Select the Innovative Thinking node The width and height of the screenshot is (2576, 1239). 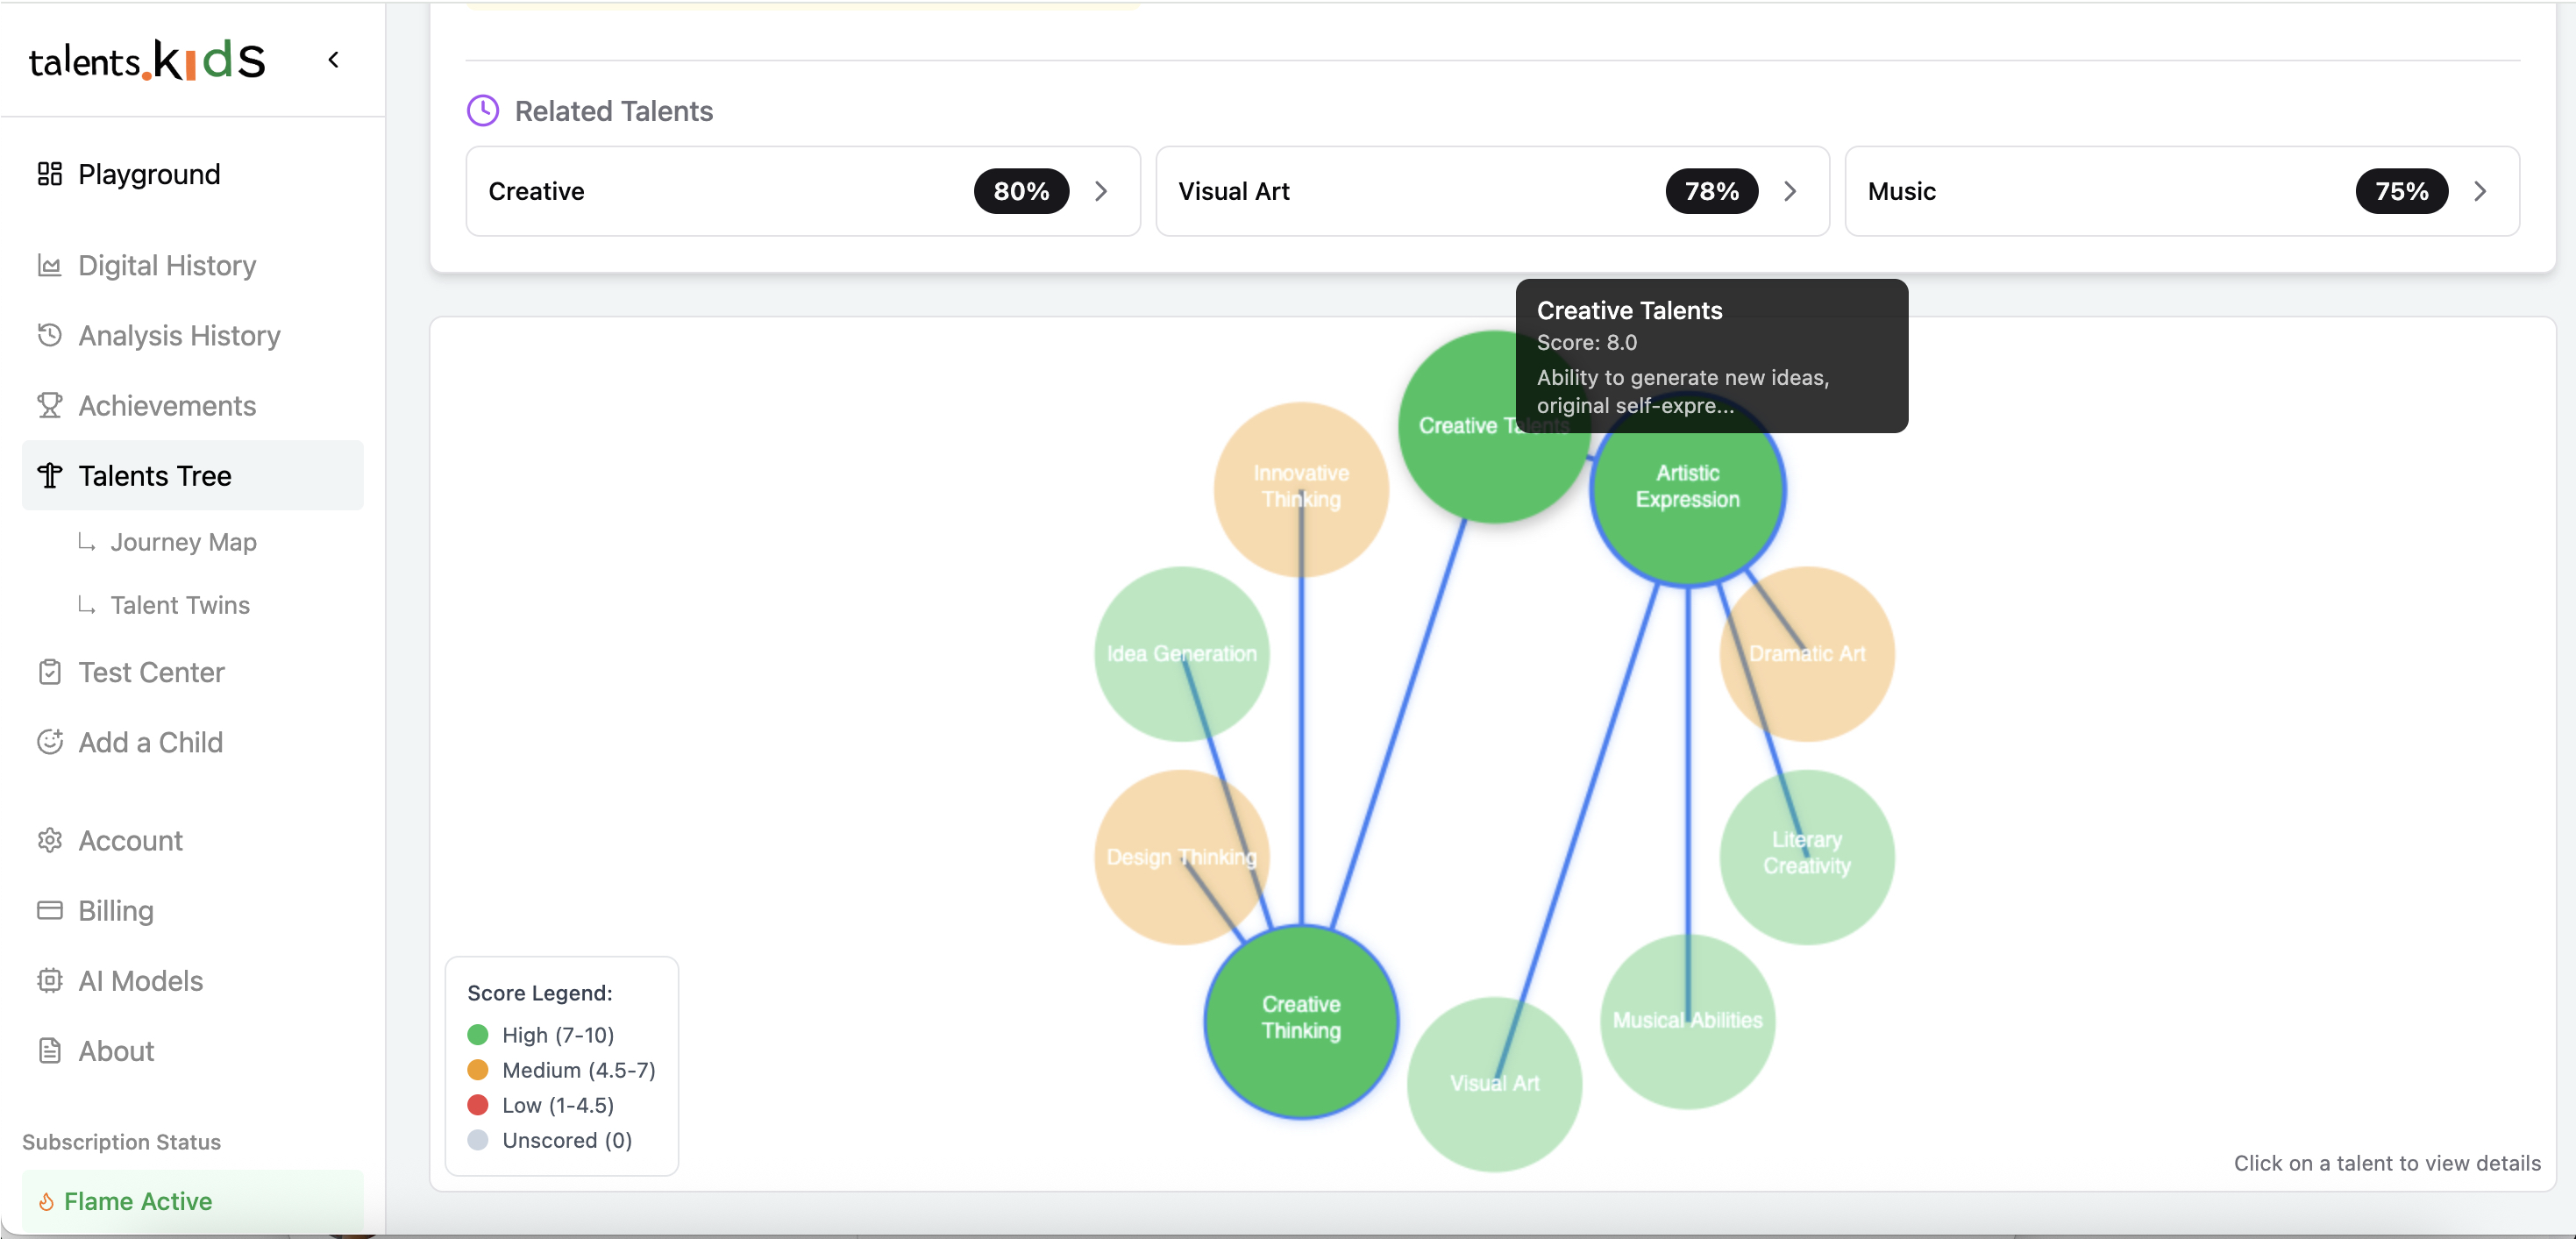[1301, 488]
